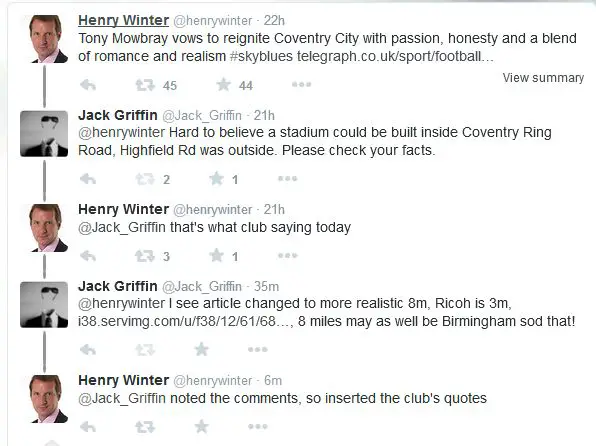Retweet 'that's what club saying today' tweet
This screenshot has width=596, height=446.
[x=145, y=256]
